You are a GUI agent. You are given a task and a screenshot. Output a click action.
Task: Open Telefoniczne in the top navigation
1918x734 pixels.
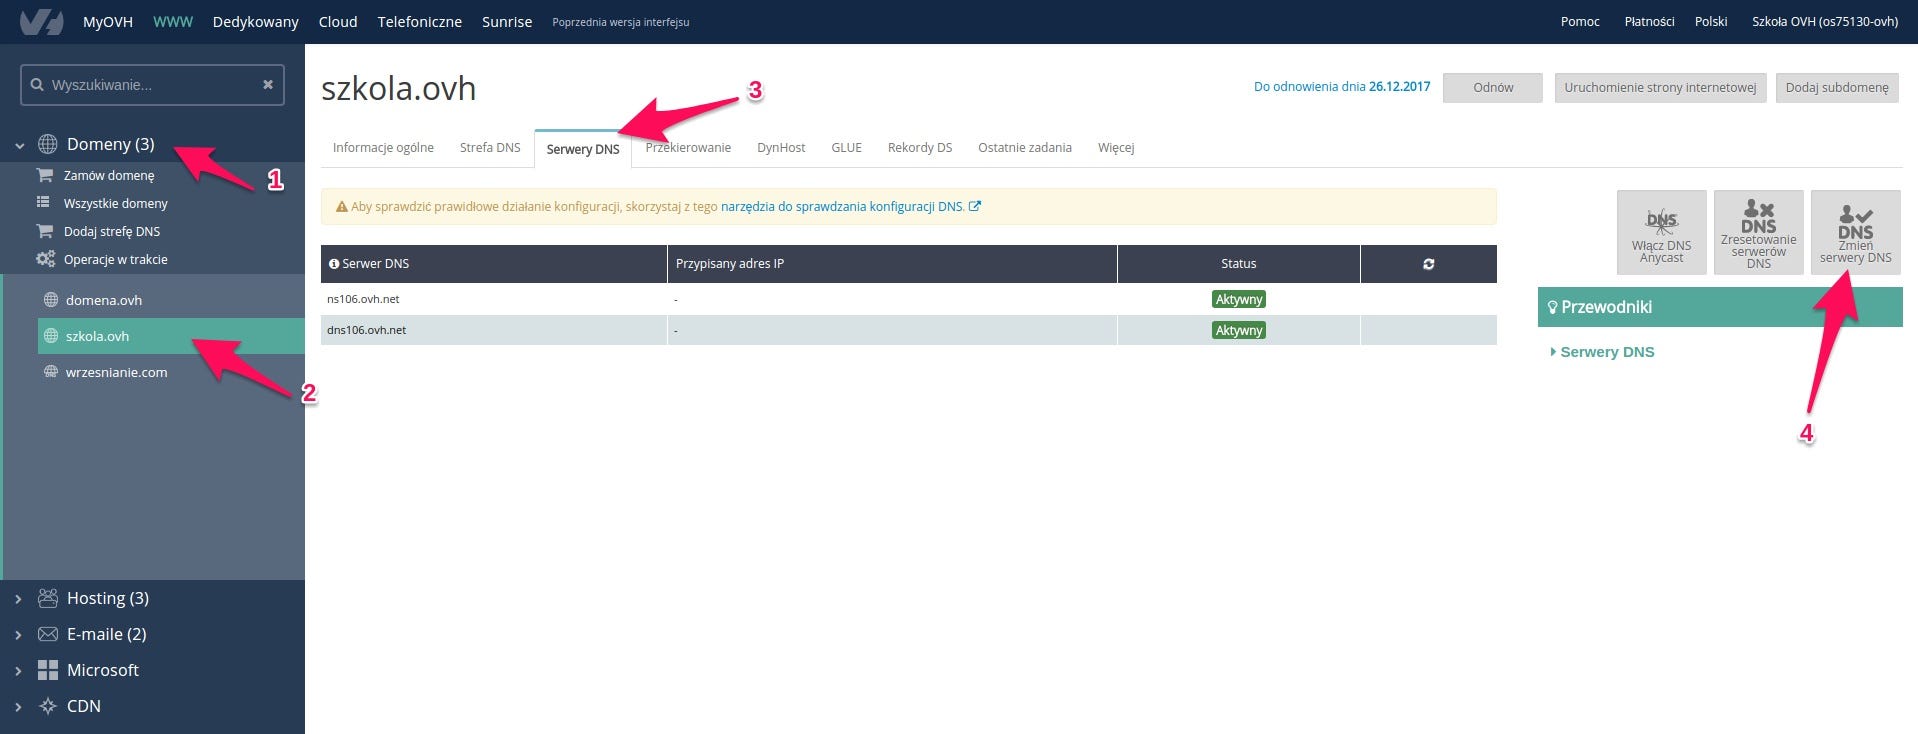click(420, 22)
